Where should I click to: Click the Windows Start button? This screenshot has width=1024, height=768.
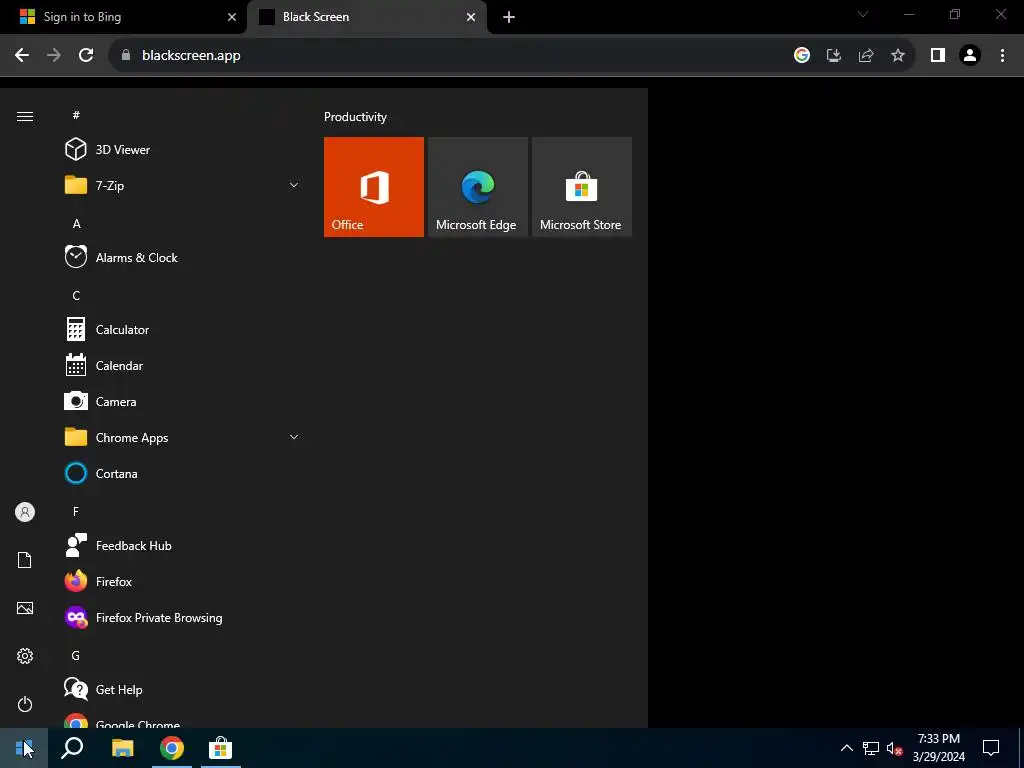pos(24,748)
